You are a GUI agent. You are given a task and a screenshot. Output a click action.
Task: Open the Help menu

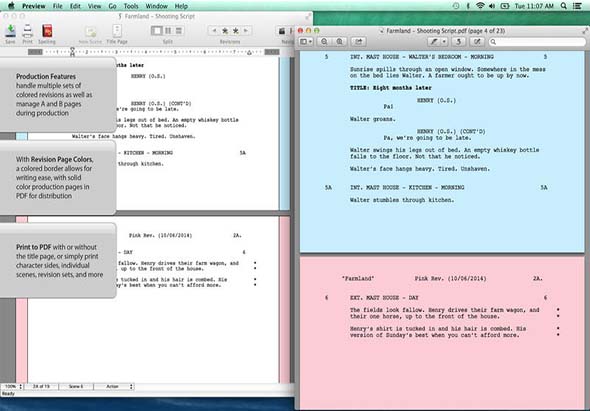point(181,6)
